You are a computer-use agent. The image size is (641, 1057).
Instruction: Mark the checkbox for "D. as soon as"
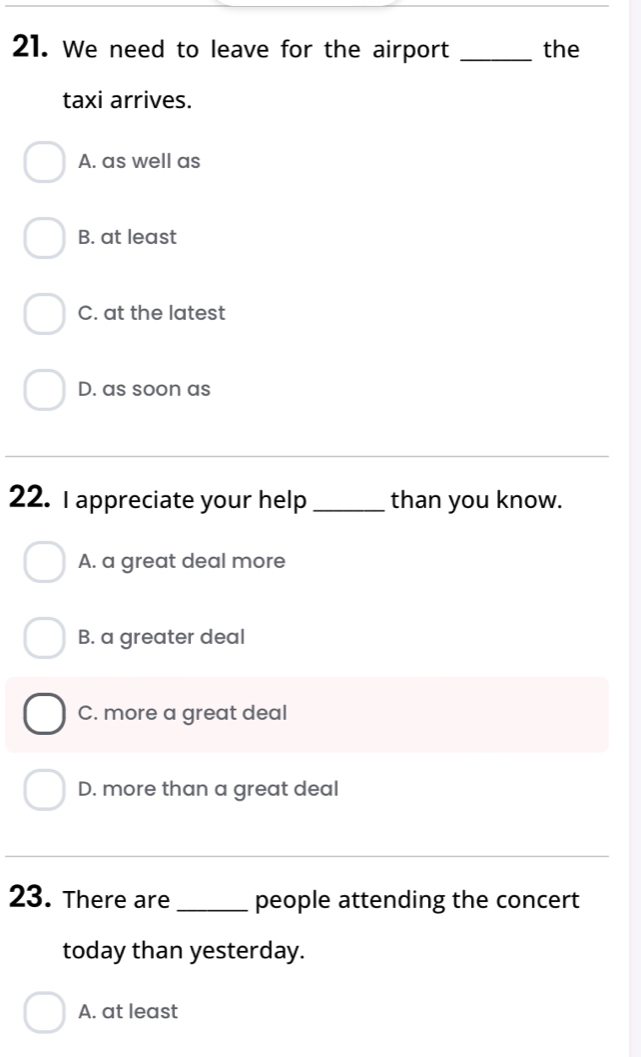(44, 390)
